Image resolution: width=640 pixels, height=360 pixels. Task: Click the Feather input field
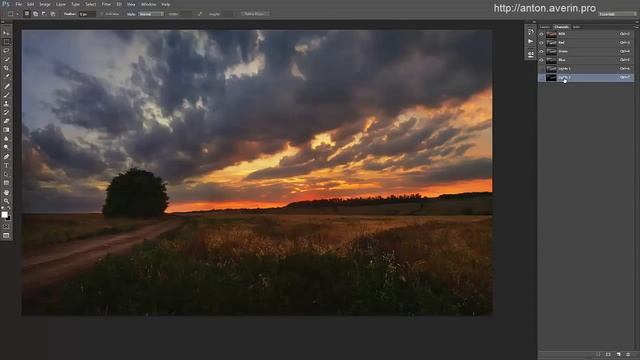[x=87, y=14]
